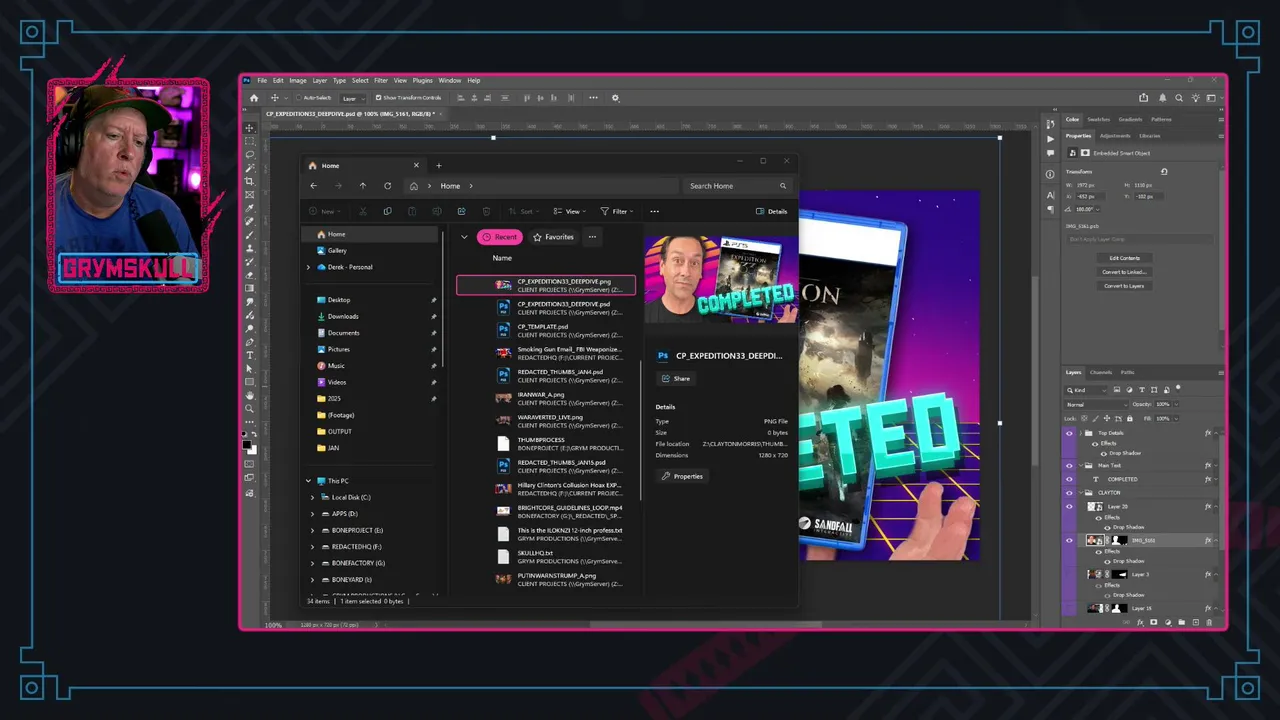The image size is (1280, 720).
Task: Open the layer blend mode Normal dropdown
Action: (x=1094, y=404)
